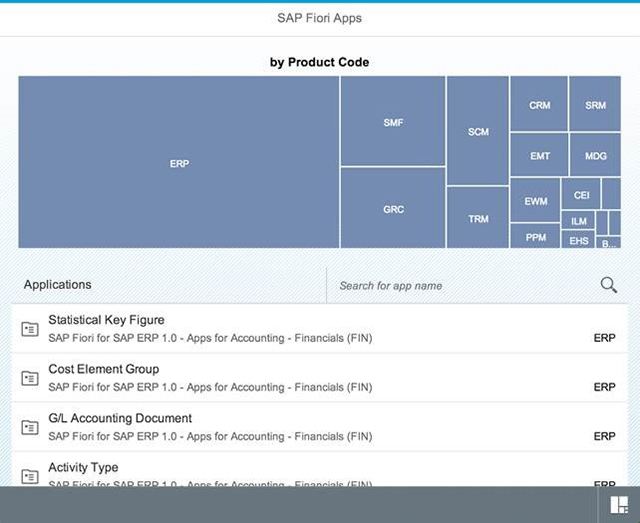Open the Statistical Key Figure app entry
Viewport: 640px width, 523px height.
pos(319,329)
